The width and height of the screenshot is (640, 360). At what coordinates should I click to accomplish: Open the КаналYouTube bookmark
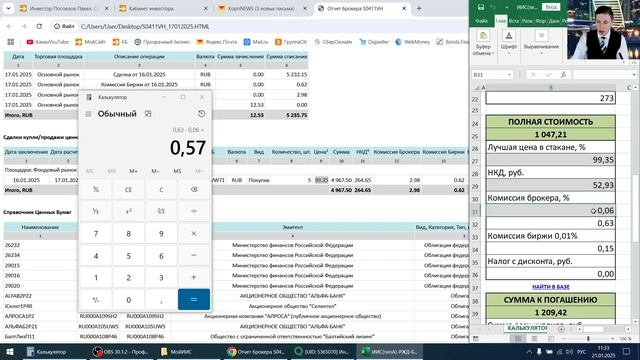click(x=48, y=42)
